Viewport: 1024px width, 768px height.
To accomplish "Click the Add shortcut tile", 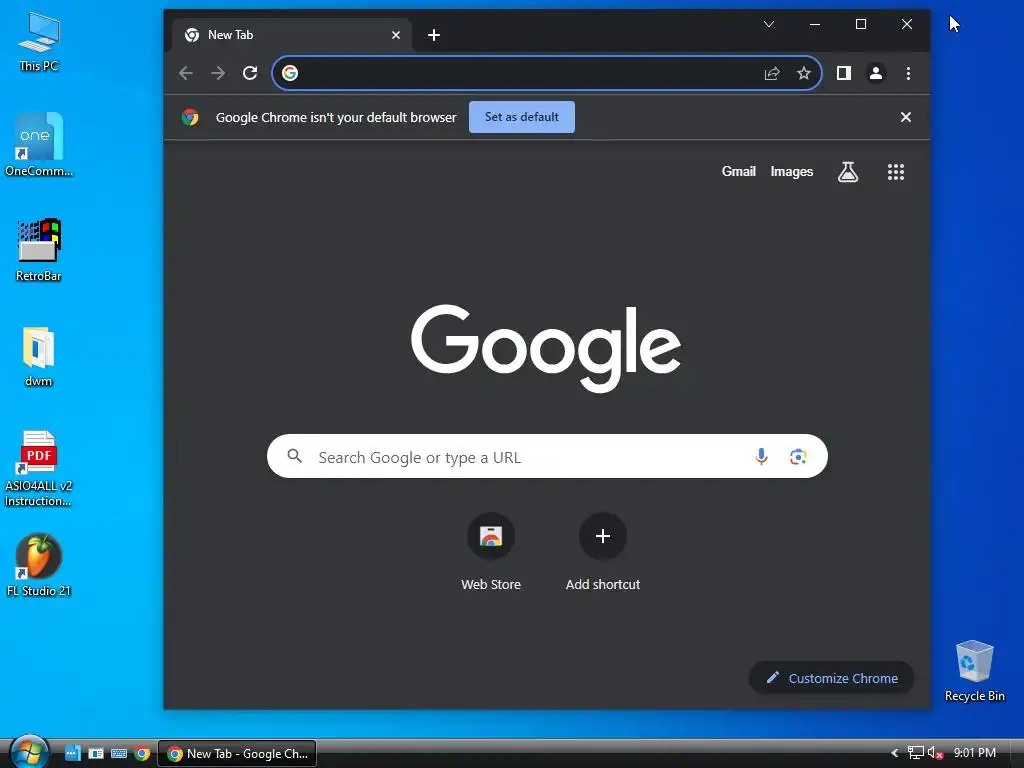I will click(603, 552).
